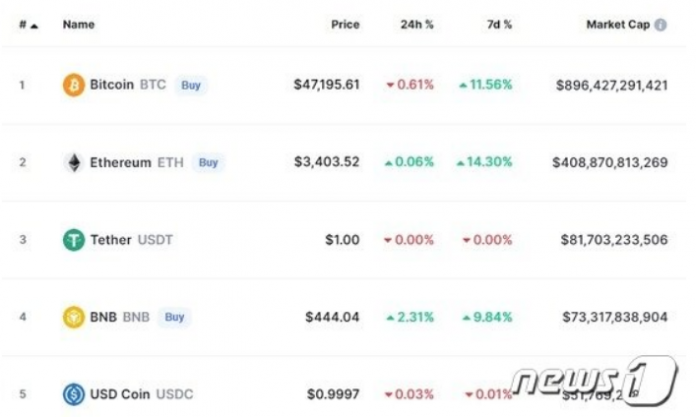Sort table by Name column header

79,24
